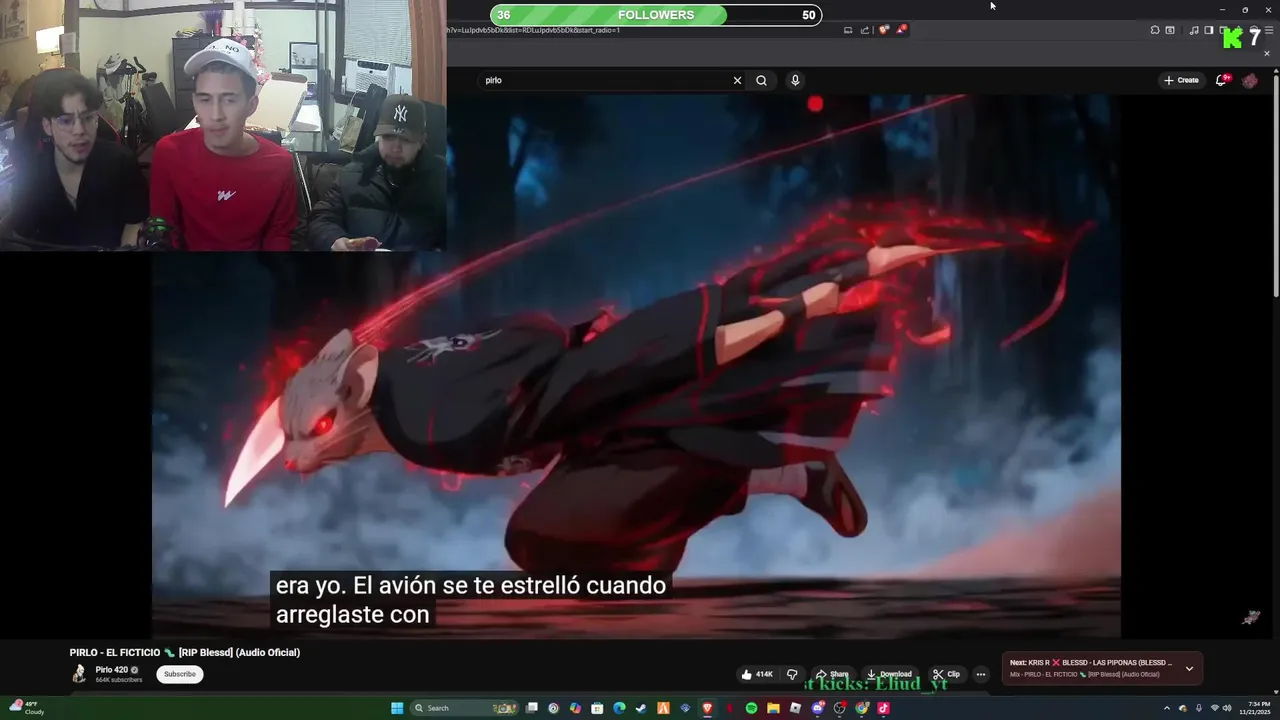Launch Microsoft Edge from the taskbar

point(619,708)
